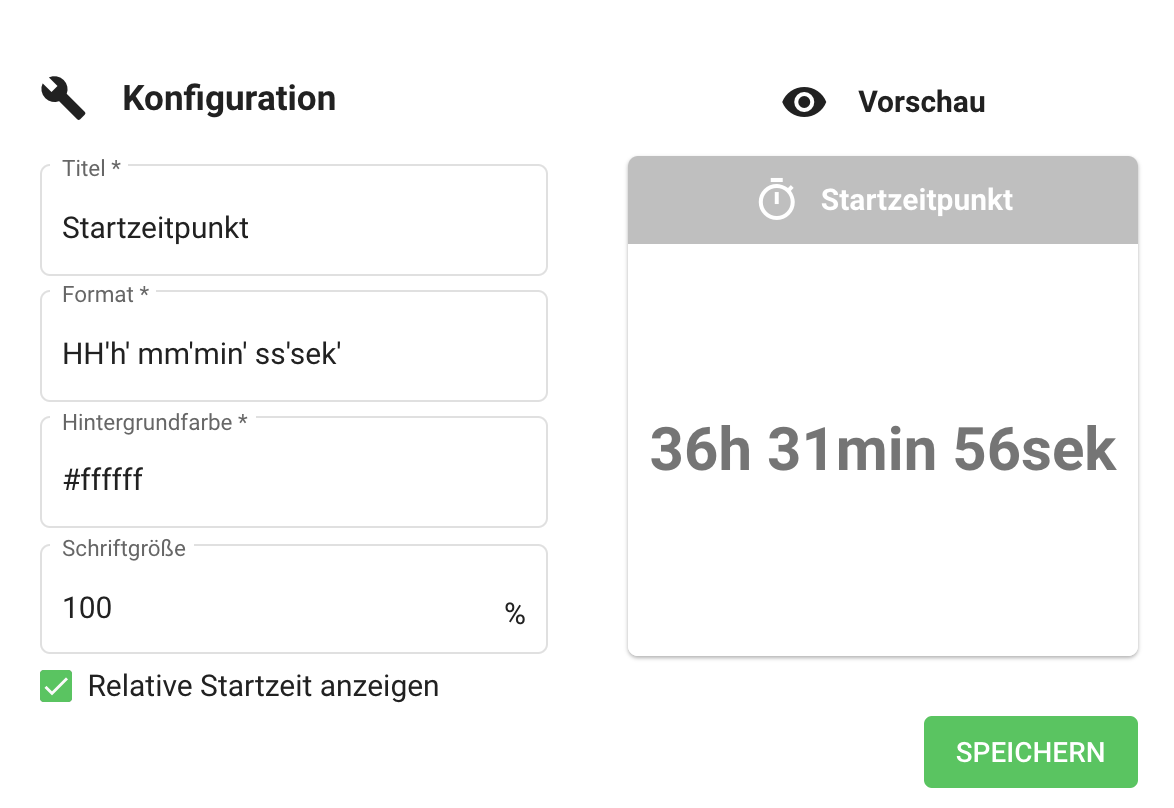Click the Vorschau heading text
The width and height of the screenshot is (1174, 808).
tap(921, 102)
